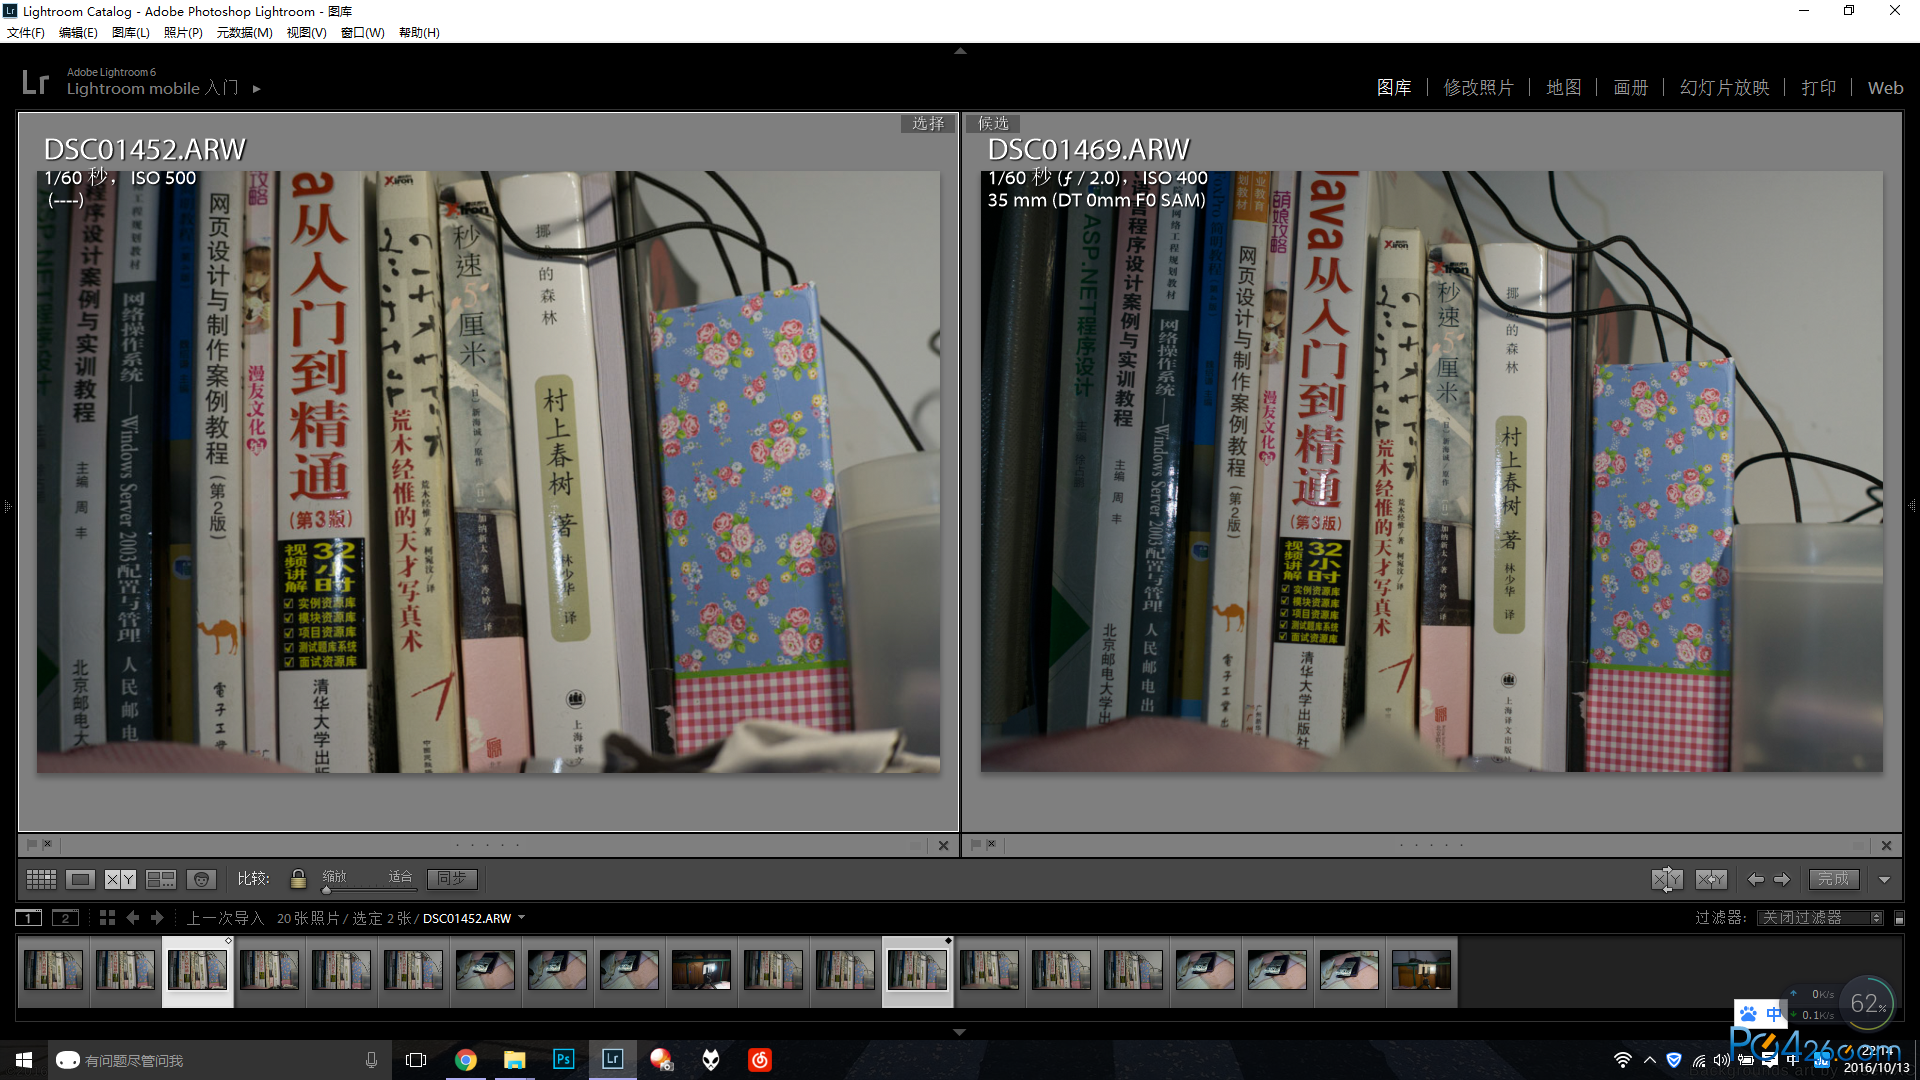Select next photo with right arrow
Image resolution: width=1920 pixels, height=1080 pixels.
[1782, 879]
